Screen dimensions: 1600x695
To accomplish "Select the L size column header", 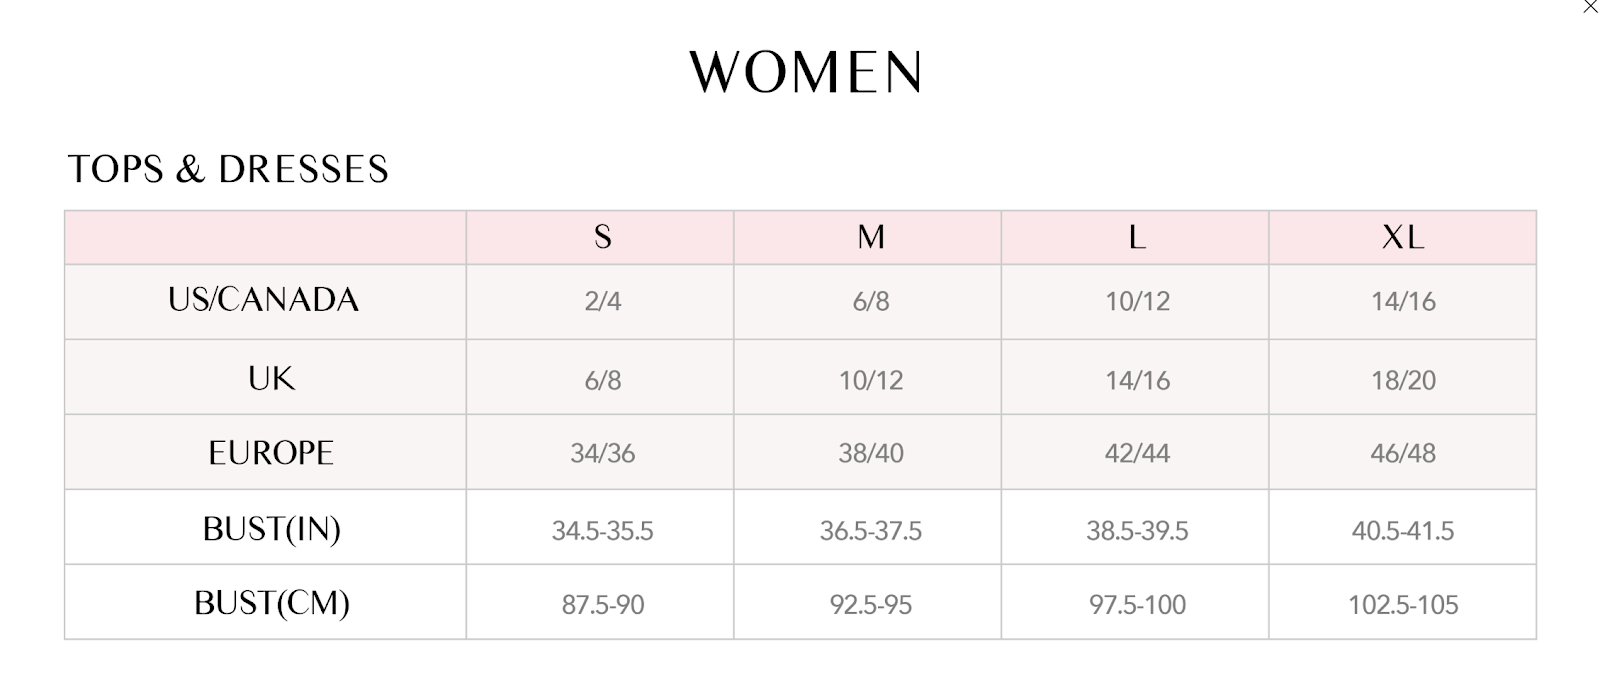I will tap(1136, 237).
